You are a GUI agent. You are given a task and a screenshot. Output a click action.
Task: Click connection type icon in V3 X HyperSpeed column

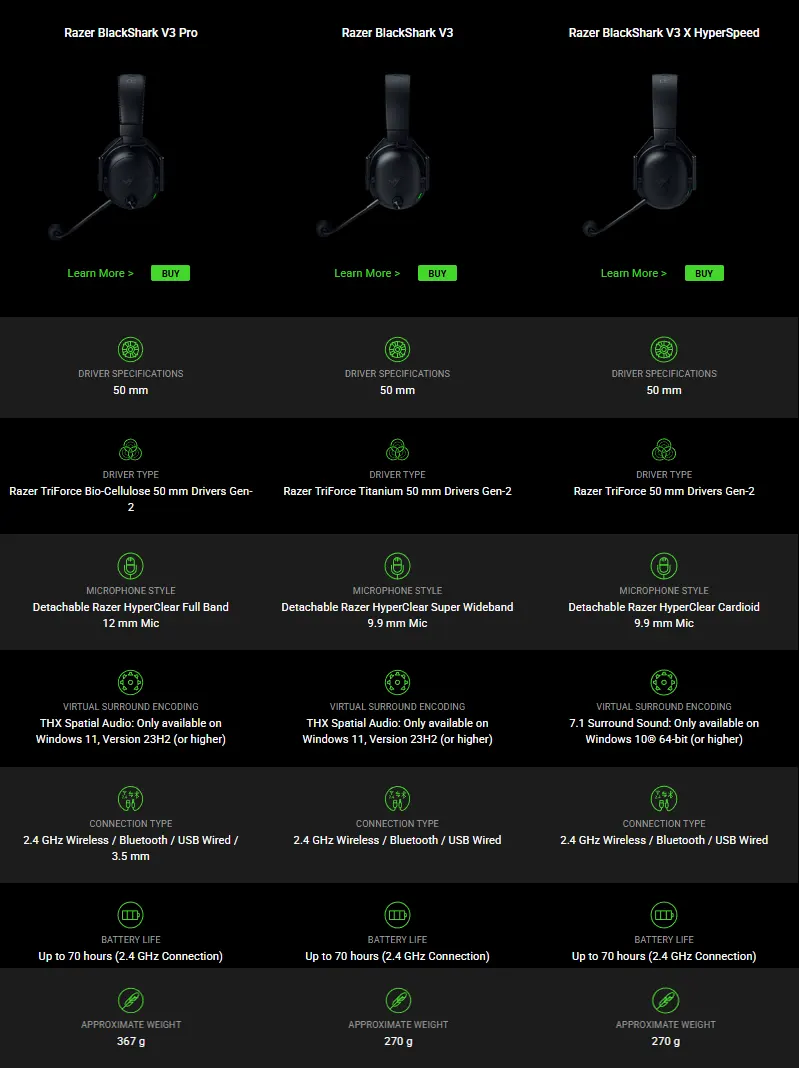click(663, 799)
